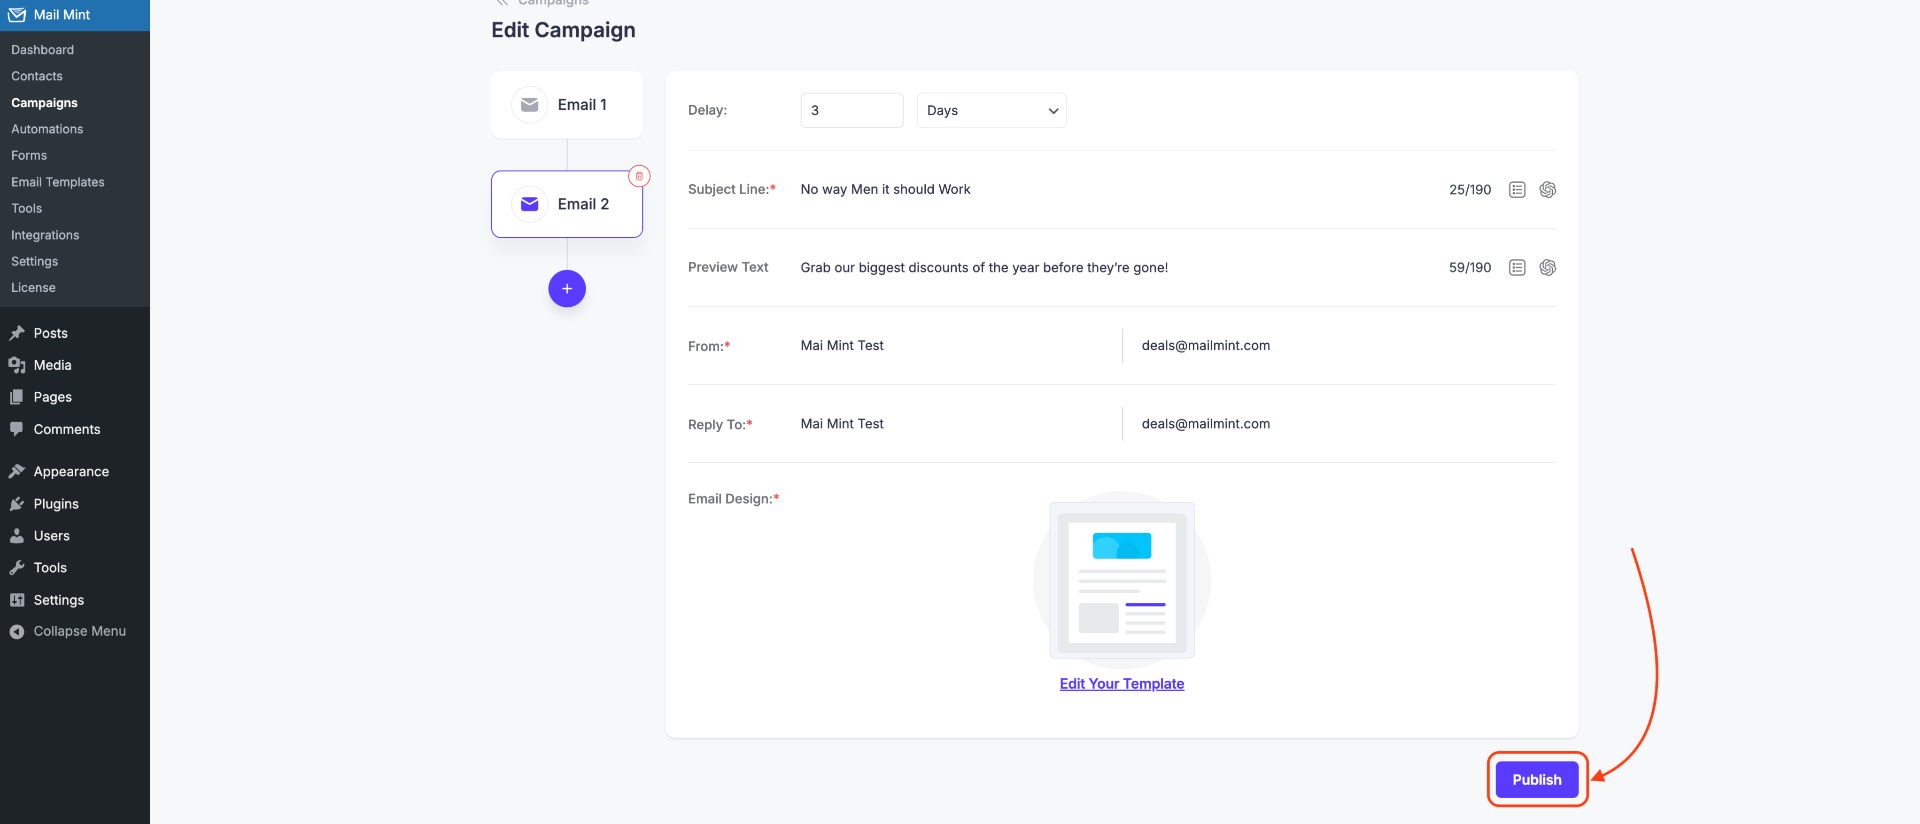Screen dimensions: 1920x824
Task: Click the WordPress Settings sliders icon
Action: point(17,600)
